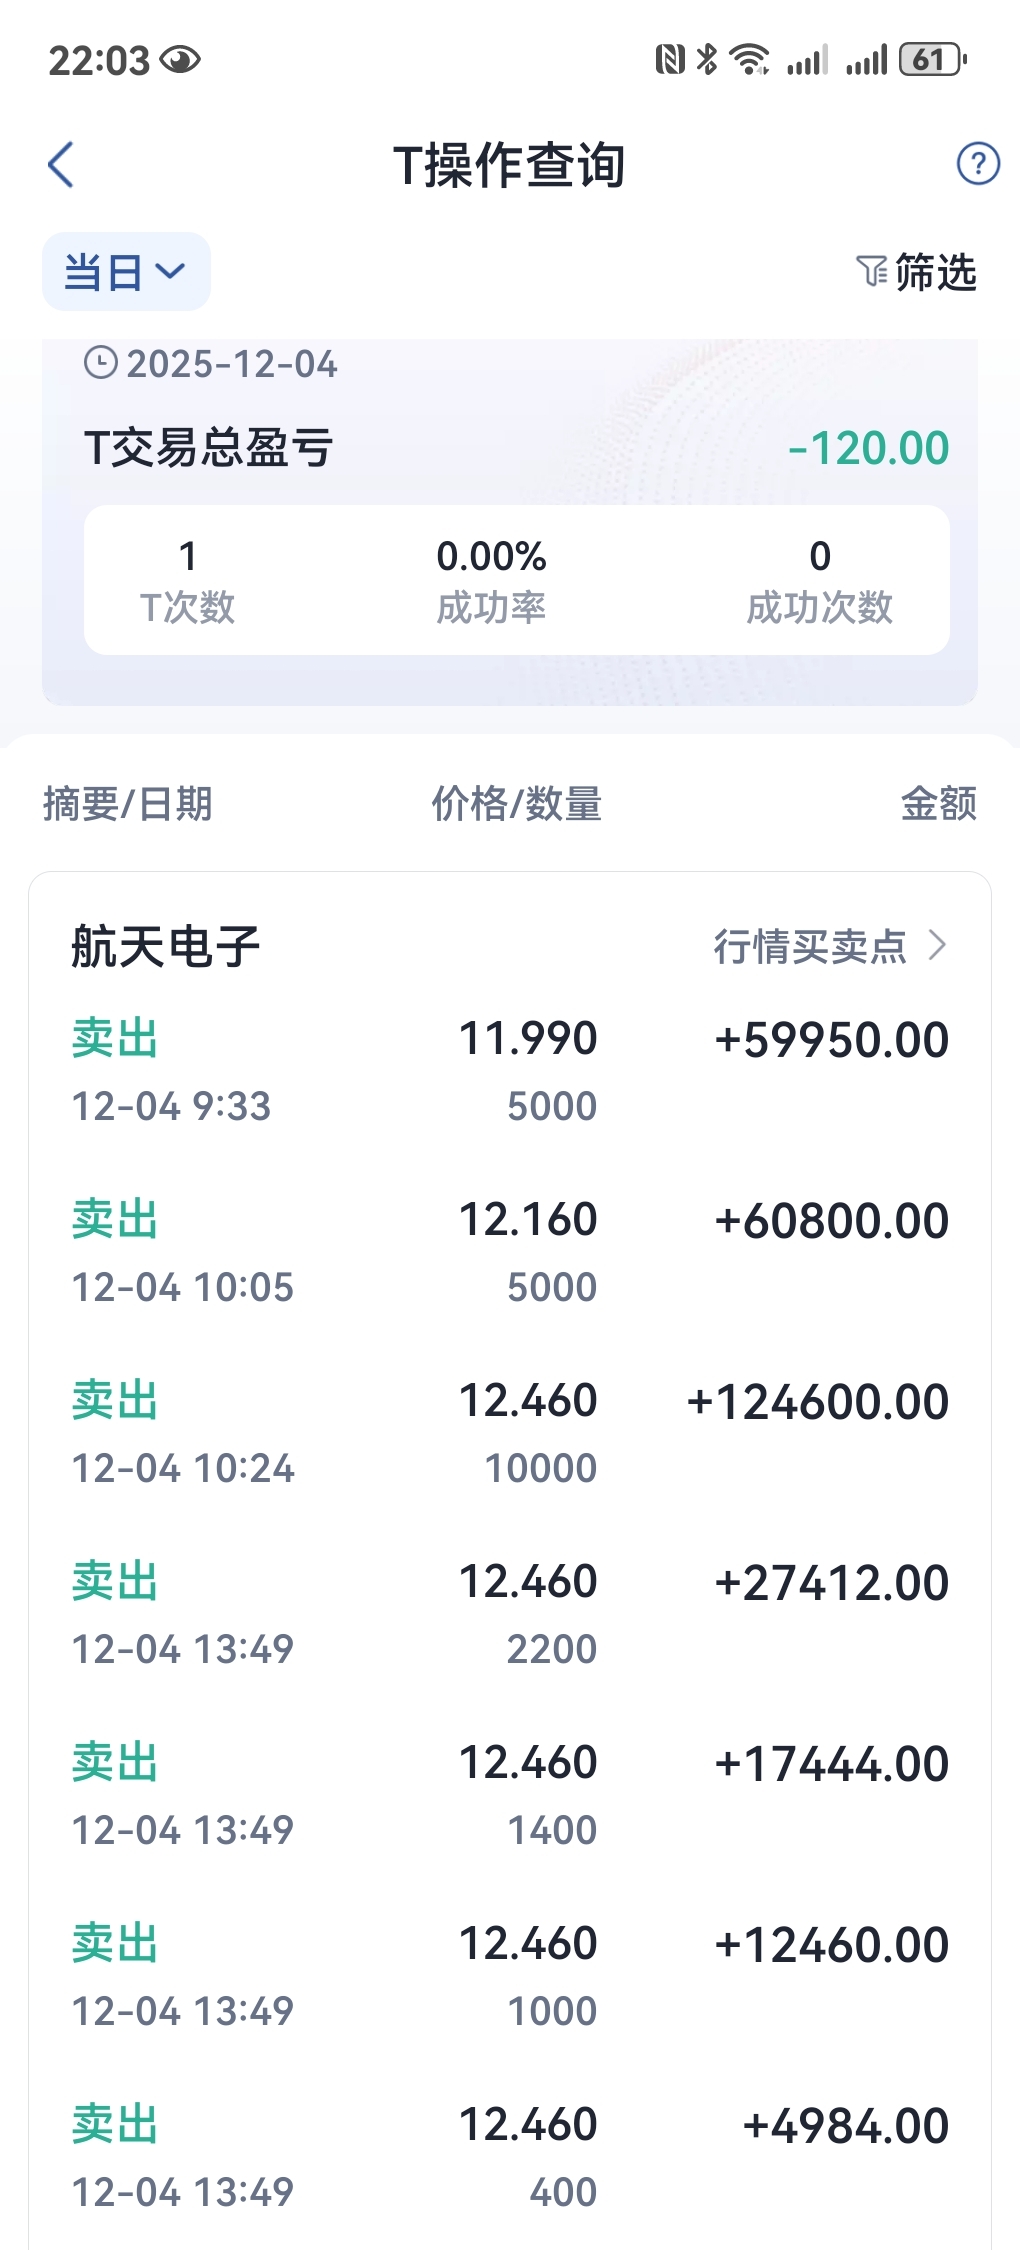Select the 10:05 sell record at 12.160
The image size is (1020, 2250).
coord(510,1253)
